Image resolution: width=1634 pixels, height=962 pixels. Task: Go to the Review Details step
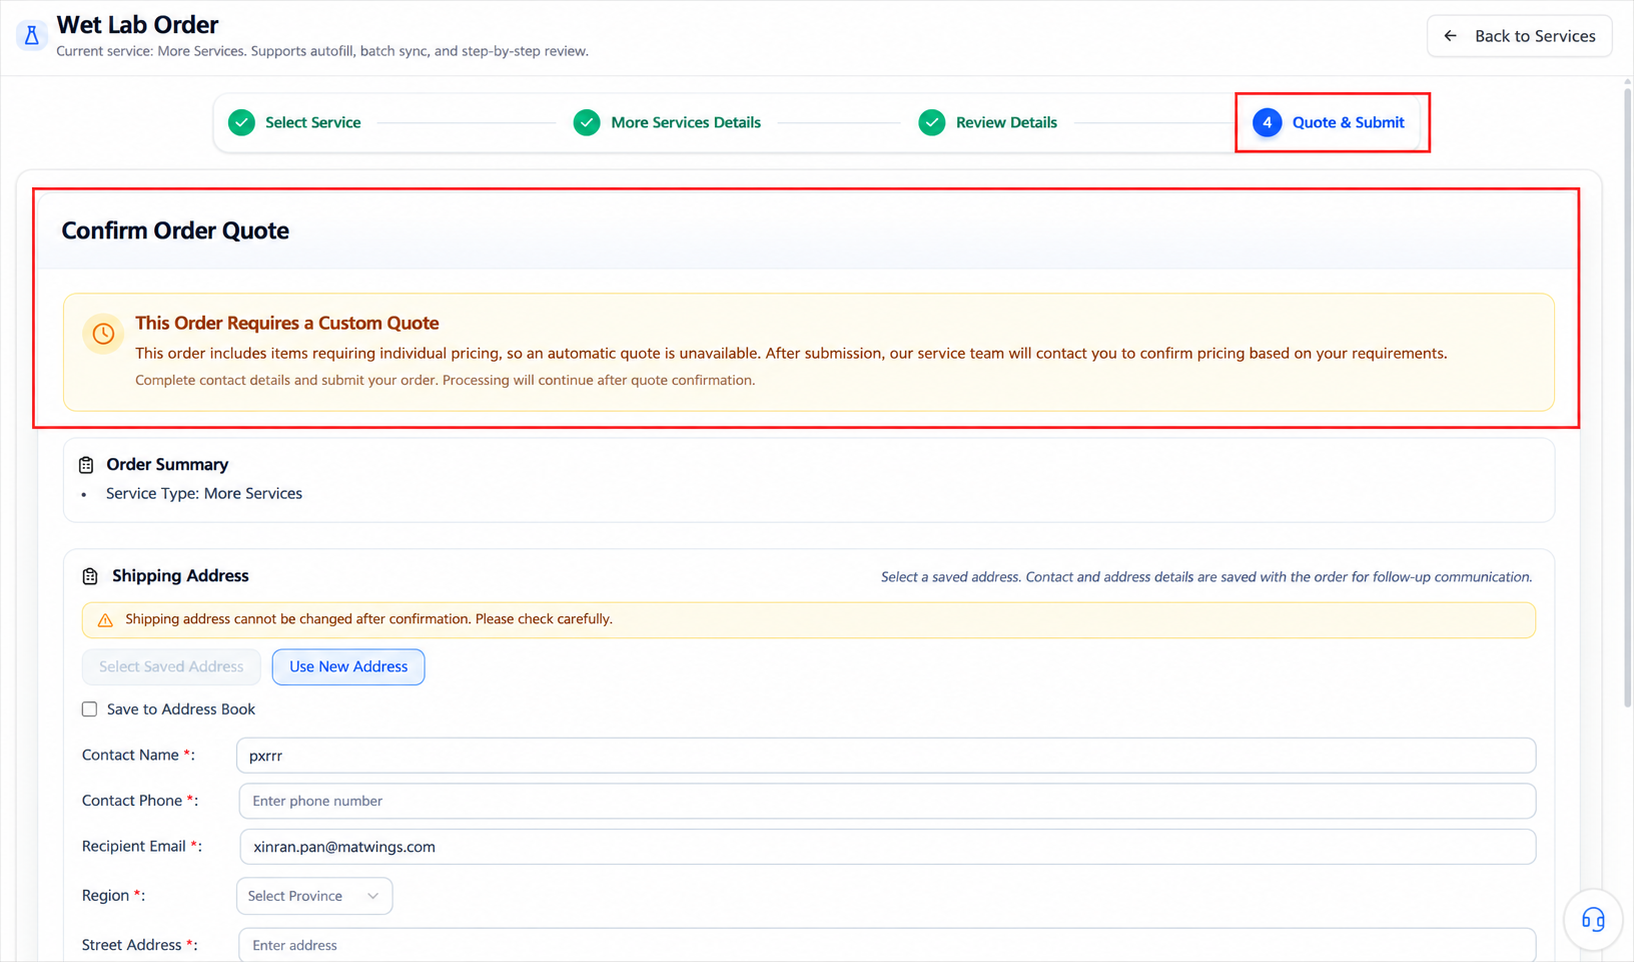coord(987,123)
